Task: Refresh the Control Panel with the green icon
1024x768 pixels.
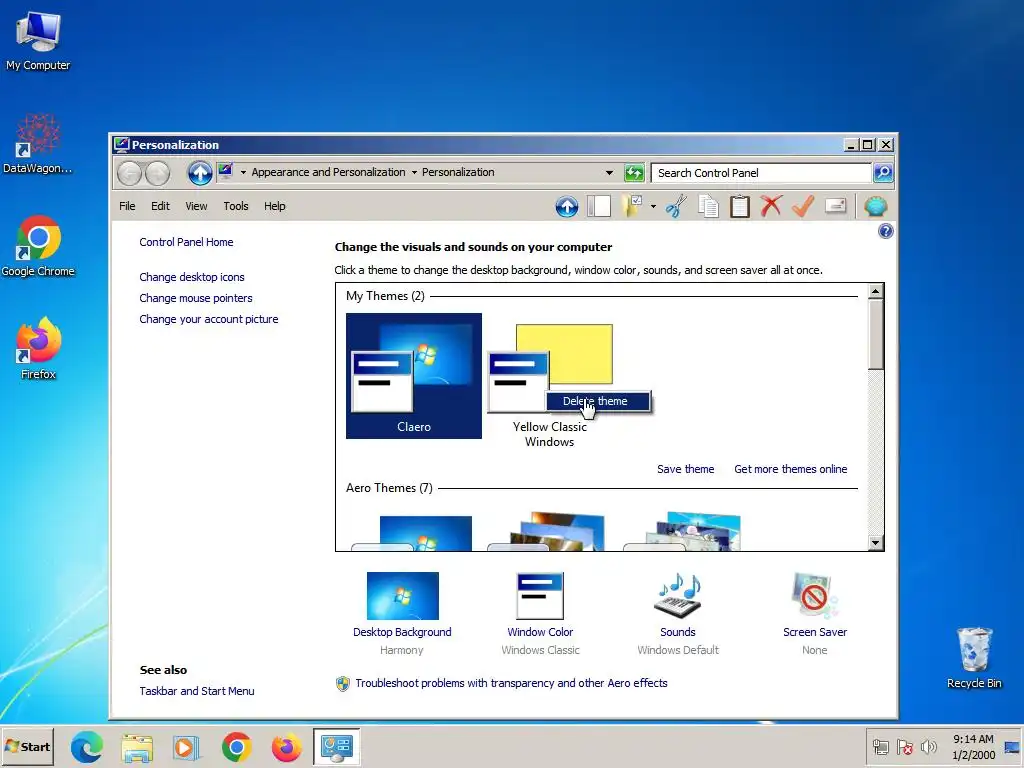Action: 634,173
